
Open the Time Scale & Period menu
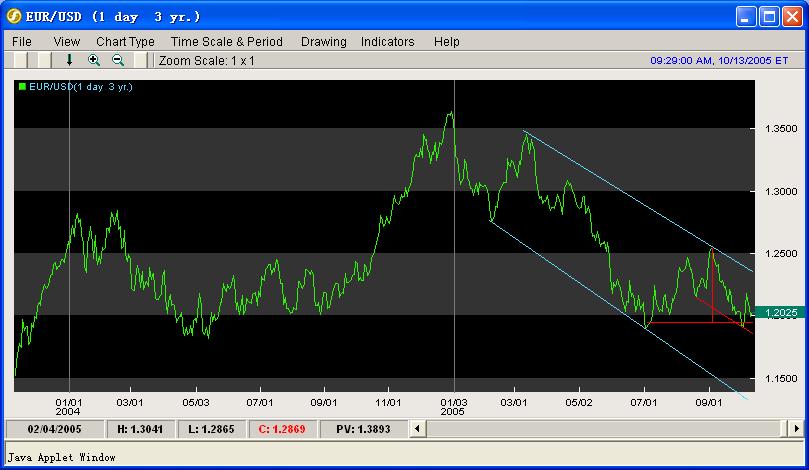point(226,42)
